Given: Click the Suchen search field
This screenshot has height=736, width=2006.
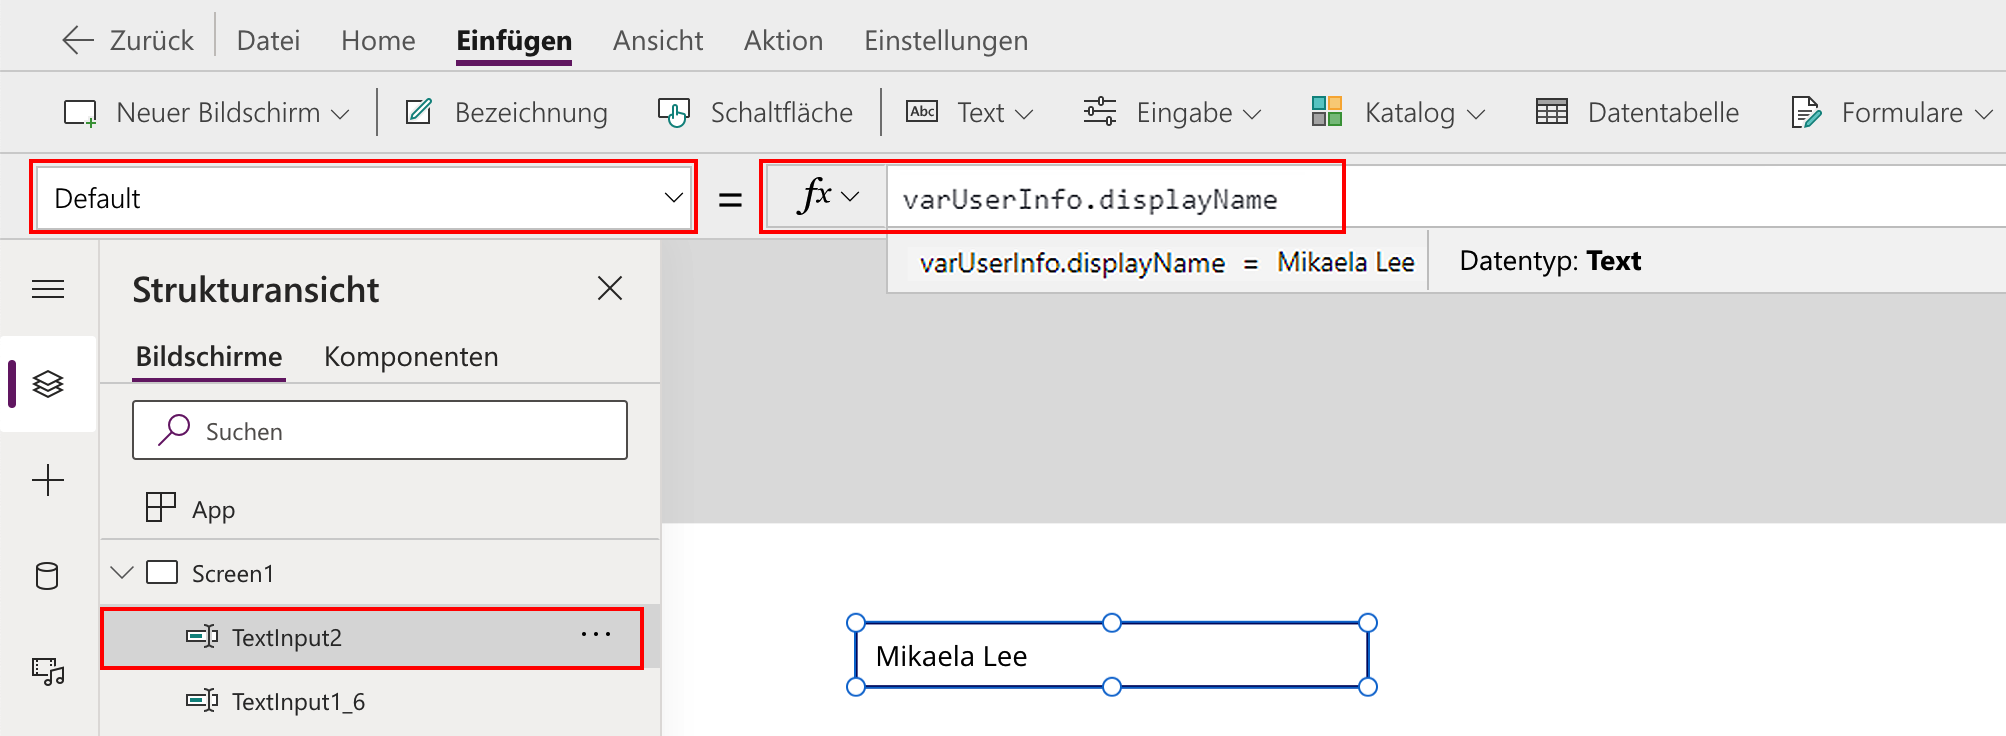Looking at the screenshot, I should coord(380,430).
